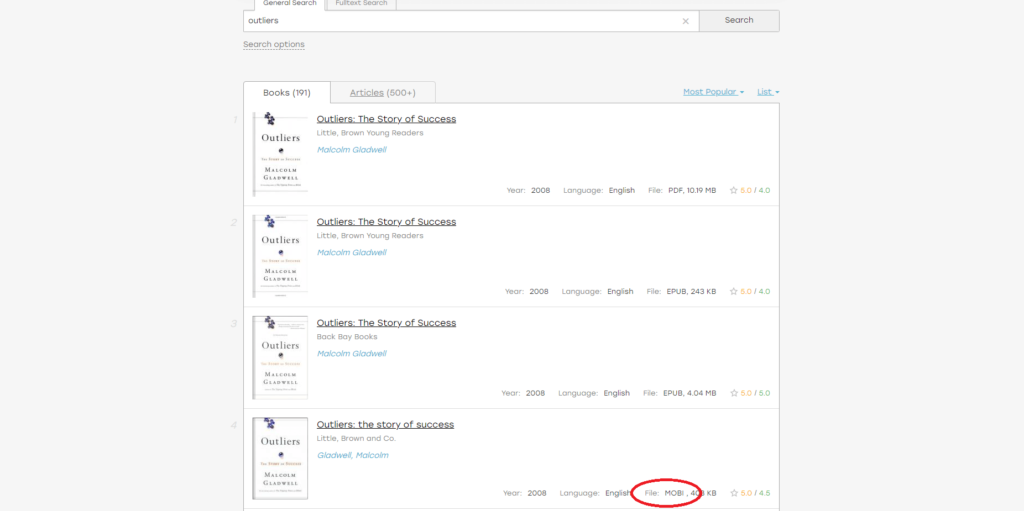The image size is (1024, 511).
Task: Click the Search button
Action: point(739,20)
